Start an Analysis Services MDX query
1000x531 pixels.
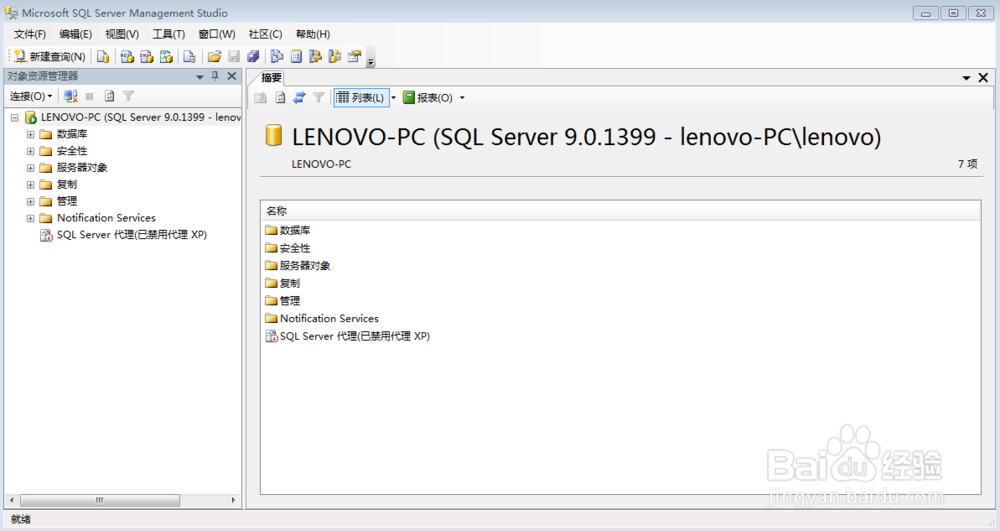tap(127, 57)
